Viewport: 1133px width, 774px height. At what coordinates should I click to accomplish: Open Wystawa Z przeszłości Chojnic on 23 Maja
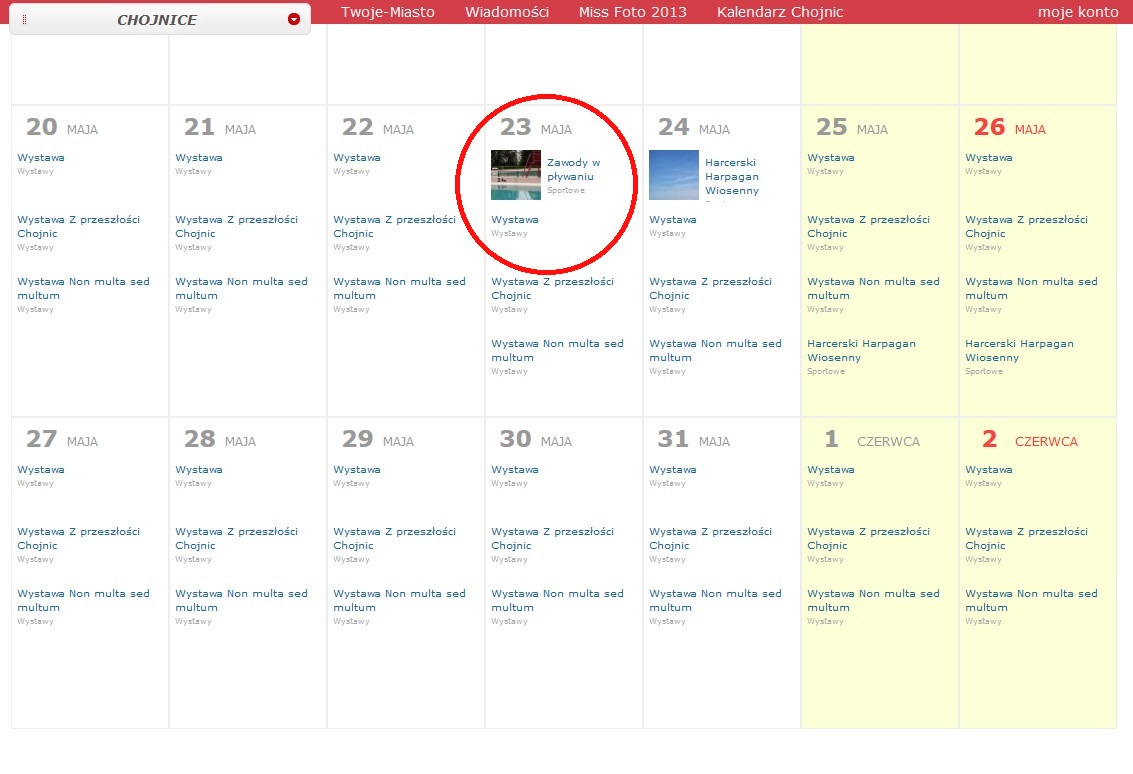coord(553,288)
